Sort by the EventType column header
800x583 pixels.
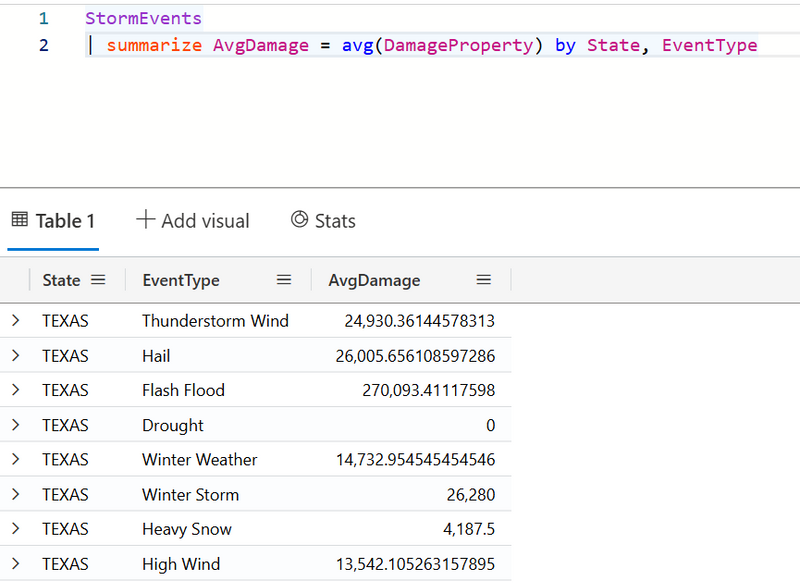pos(181,281)
